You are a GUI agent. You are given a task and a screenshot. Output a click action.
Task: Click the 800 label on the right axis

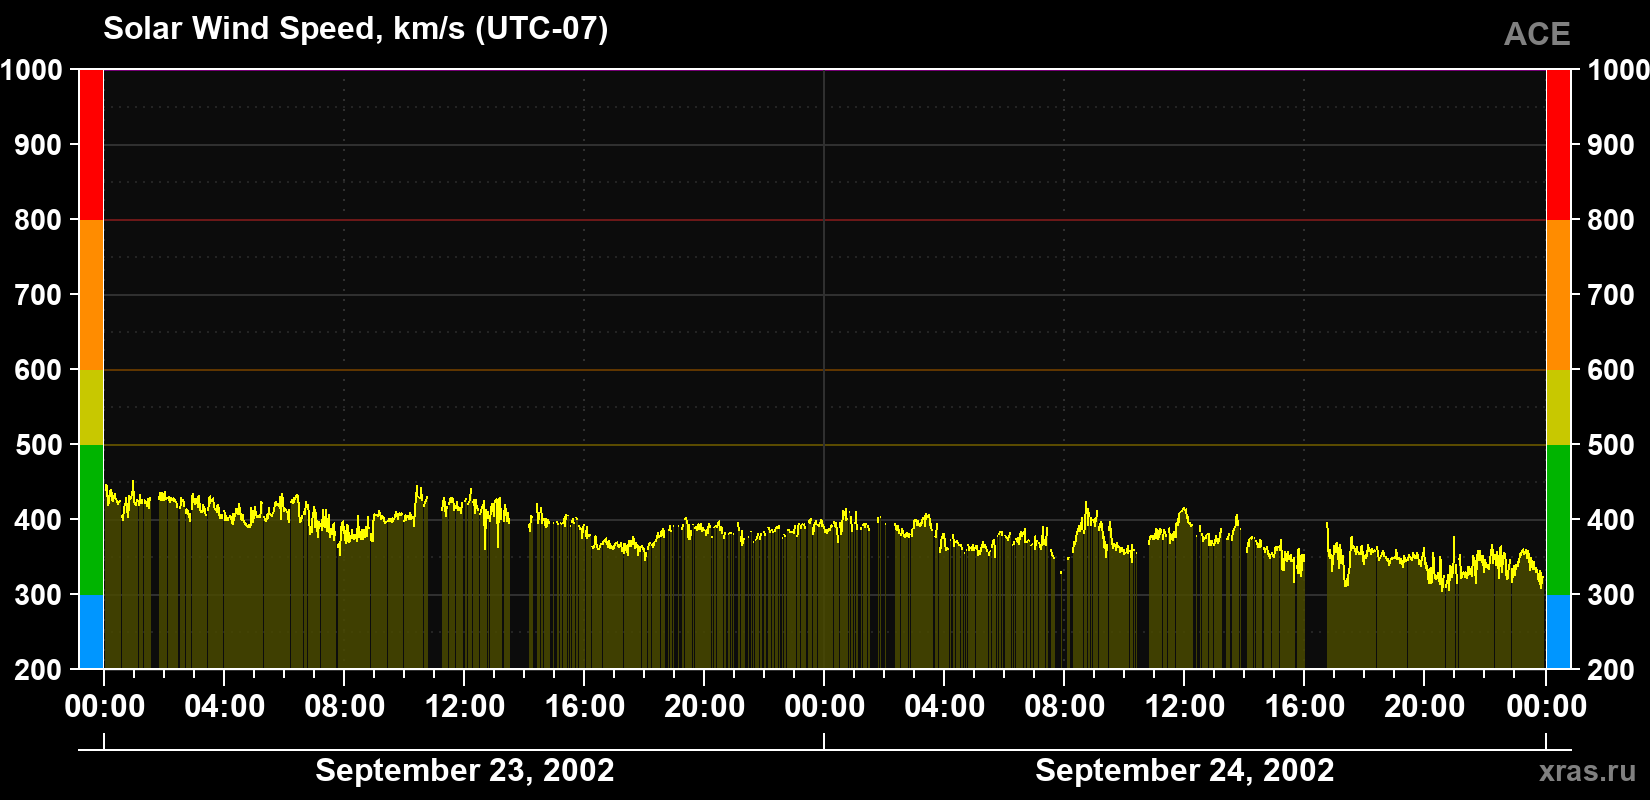click(1611, 220)
